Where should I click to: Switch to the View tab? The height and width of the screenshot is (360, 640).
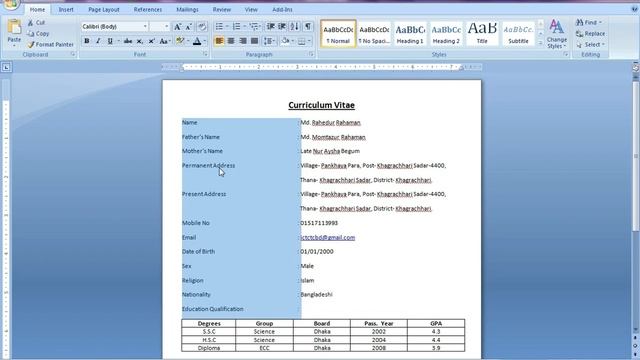coord(251,9)
